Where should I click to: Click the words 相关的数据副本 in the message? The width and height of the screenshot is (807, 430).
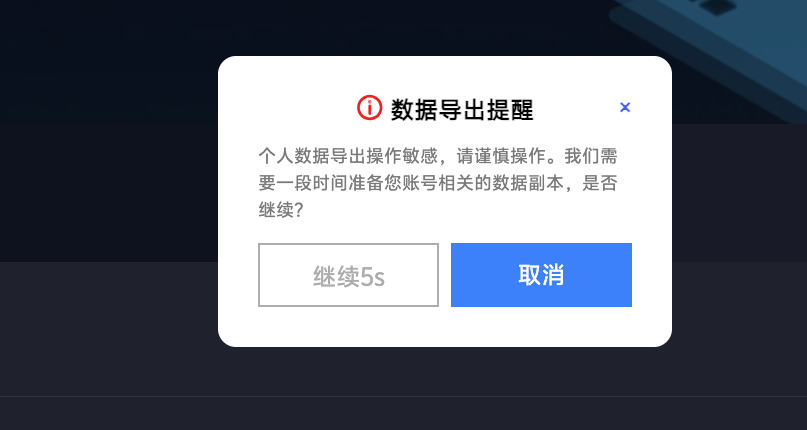[x=501, y=183]
